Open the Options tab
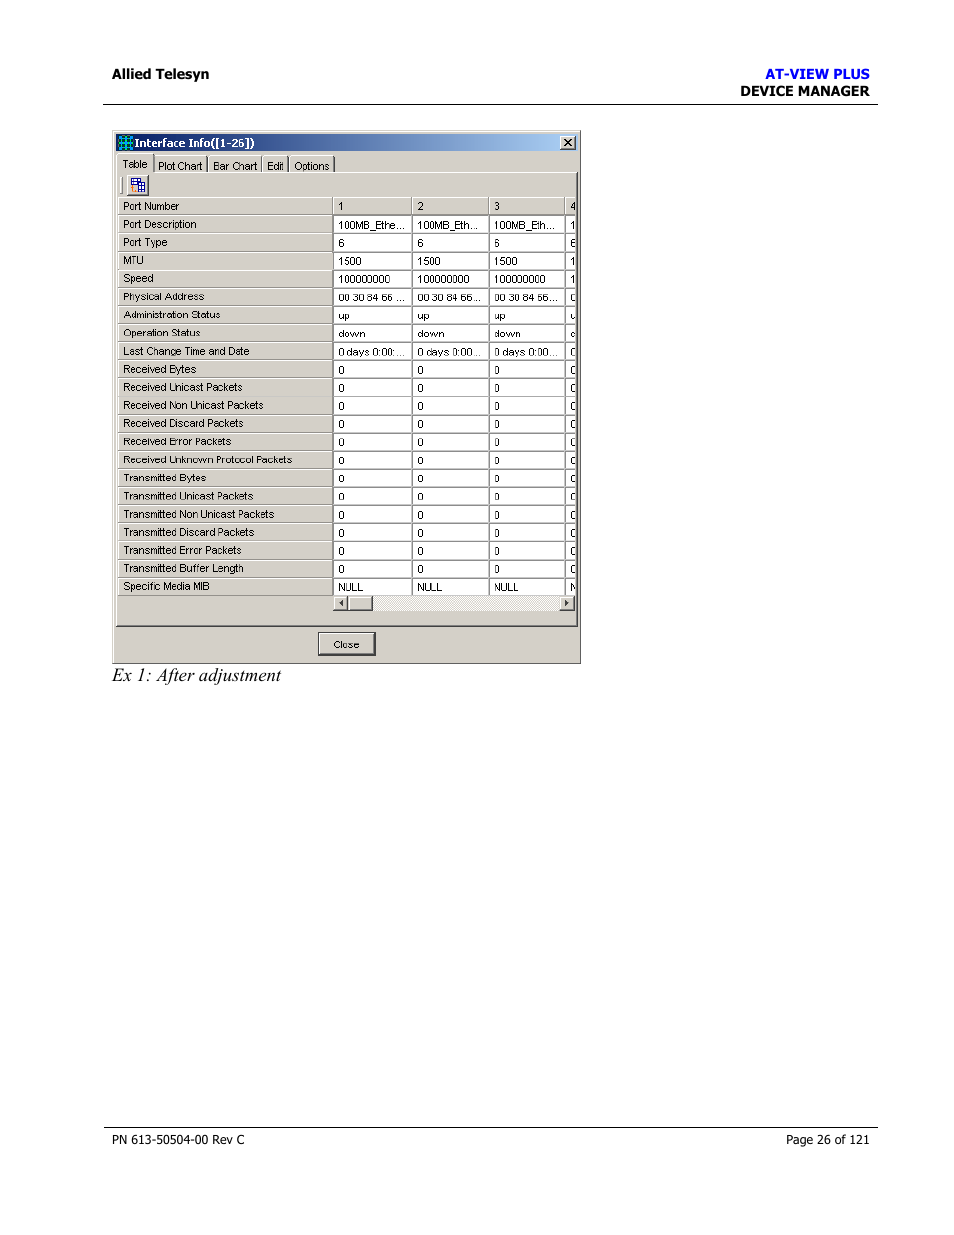The image size is (954, 1235). (312, 166)
